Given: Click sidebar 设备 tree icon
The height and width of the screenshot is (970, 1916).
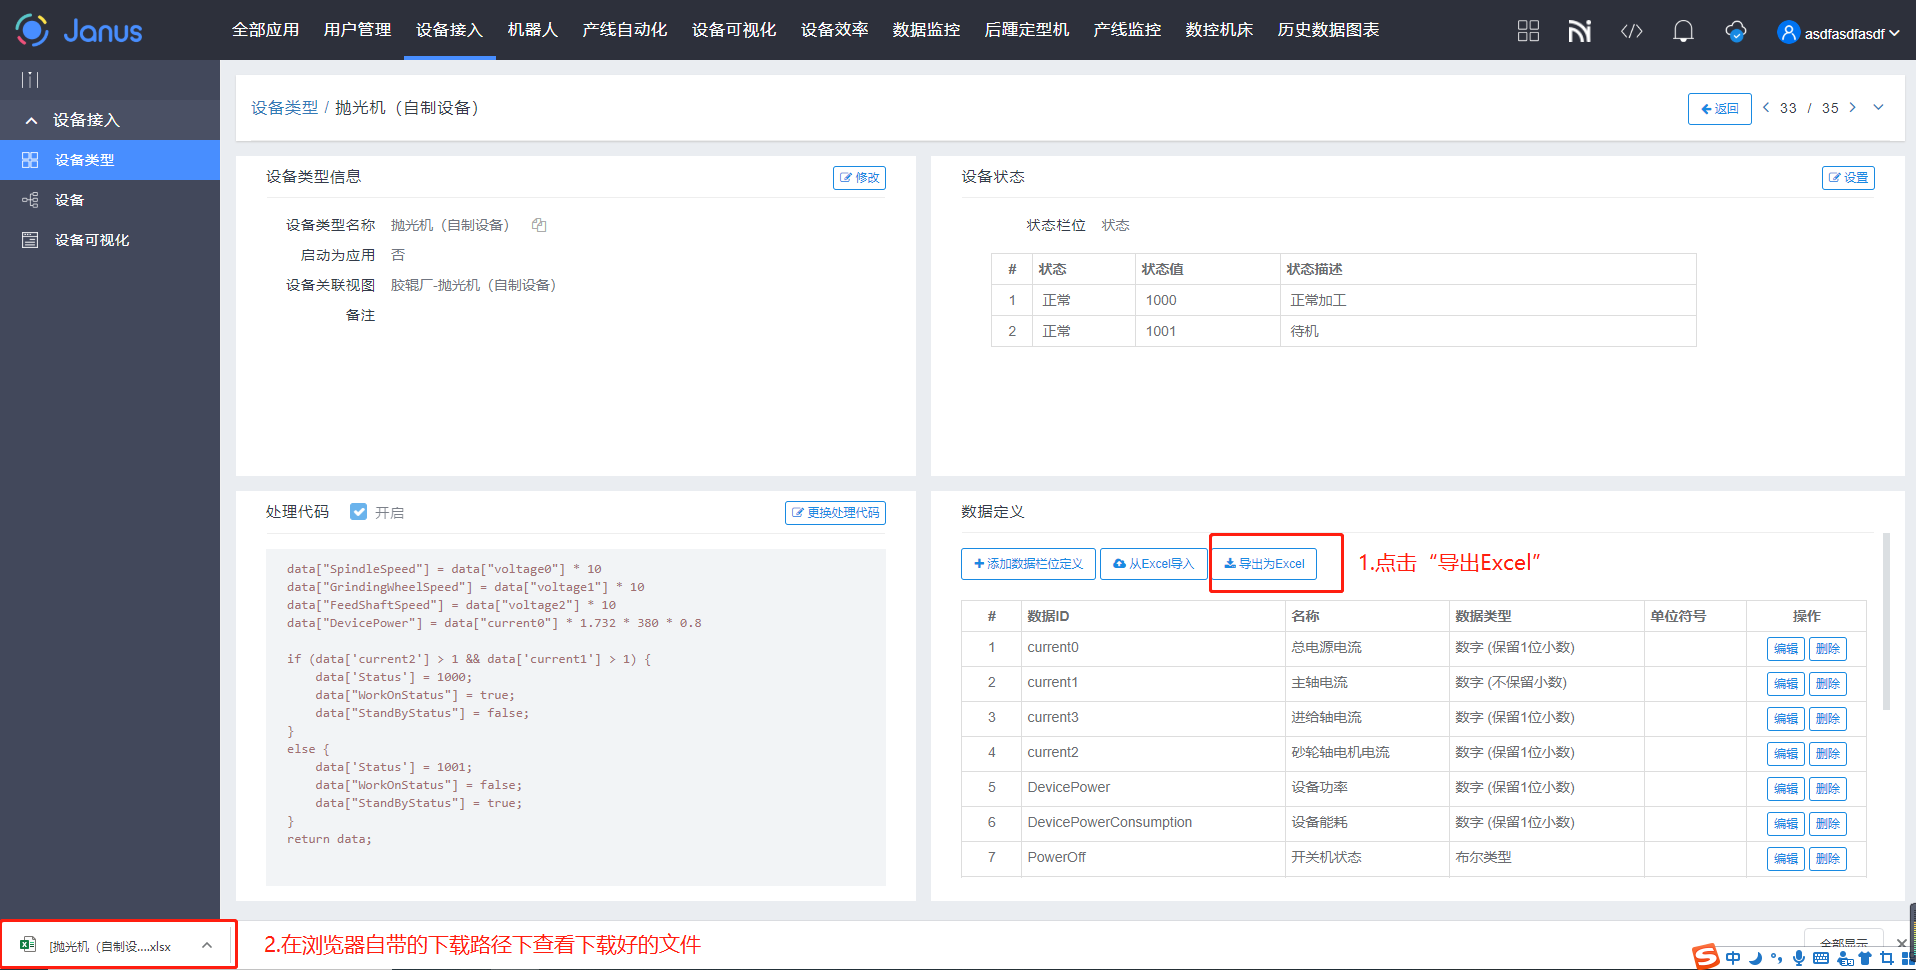Looking at the screenshot, I should click(30, 200).
